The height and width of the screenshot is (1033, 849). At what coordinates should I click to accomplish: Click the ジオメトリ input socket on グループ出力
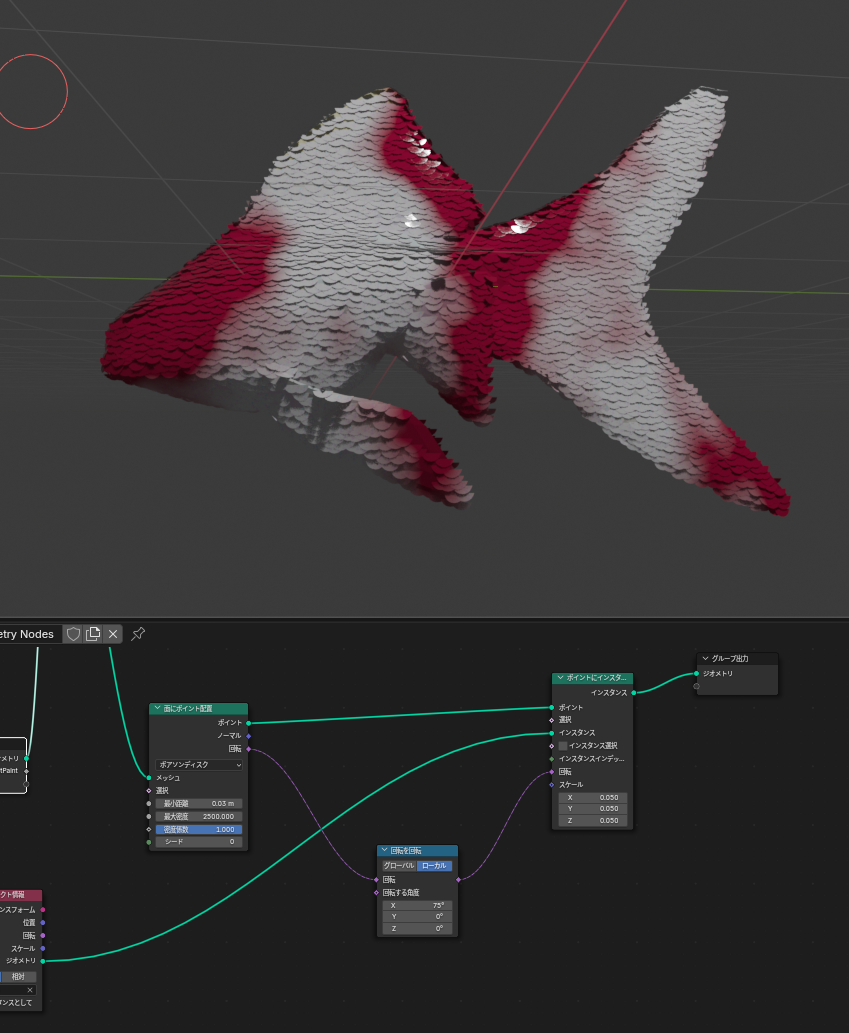click(697, 674)
